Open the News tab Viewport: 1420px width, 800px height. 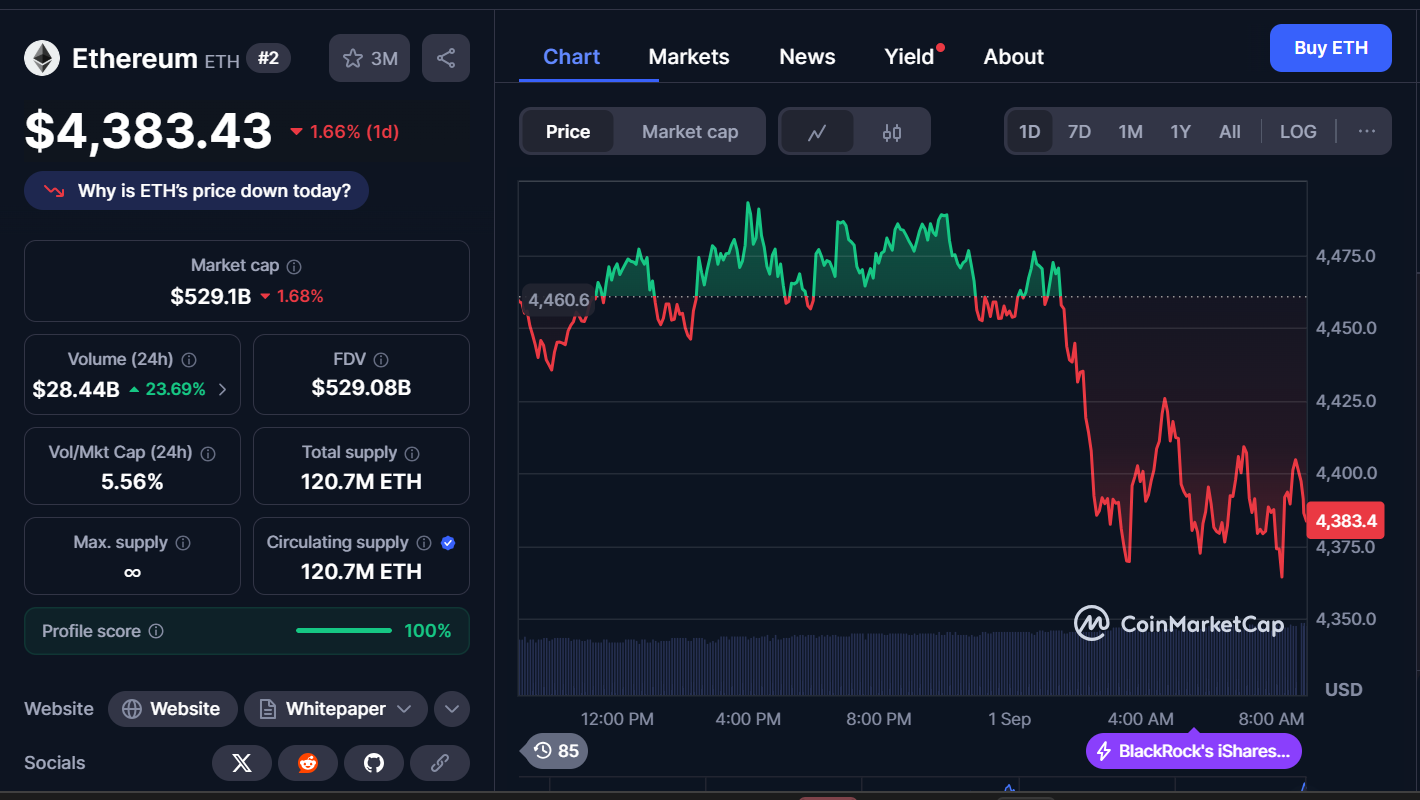(807, 57)
